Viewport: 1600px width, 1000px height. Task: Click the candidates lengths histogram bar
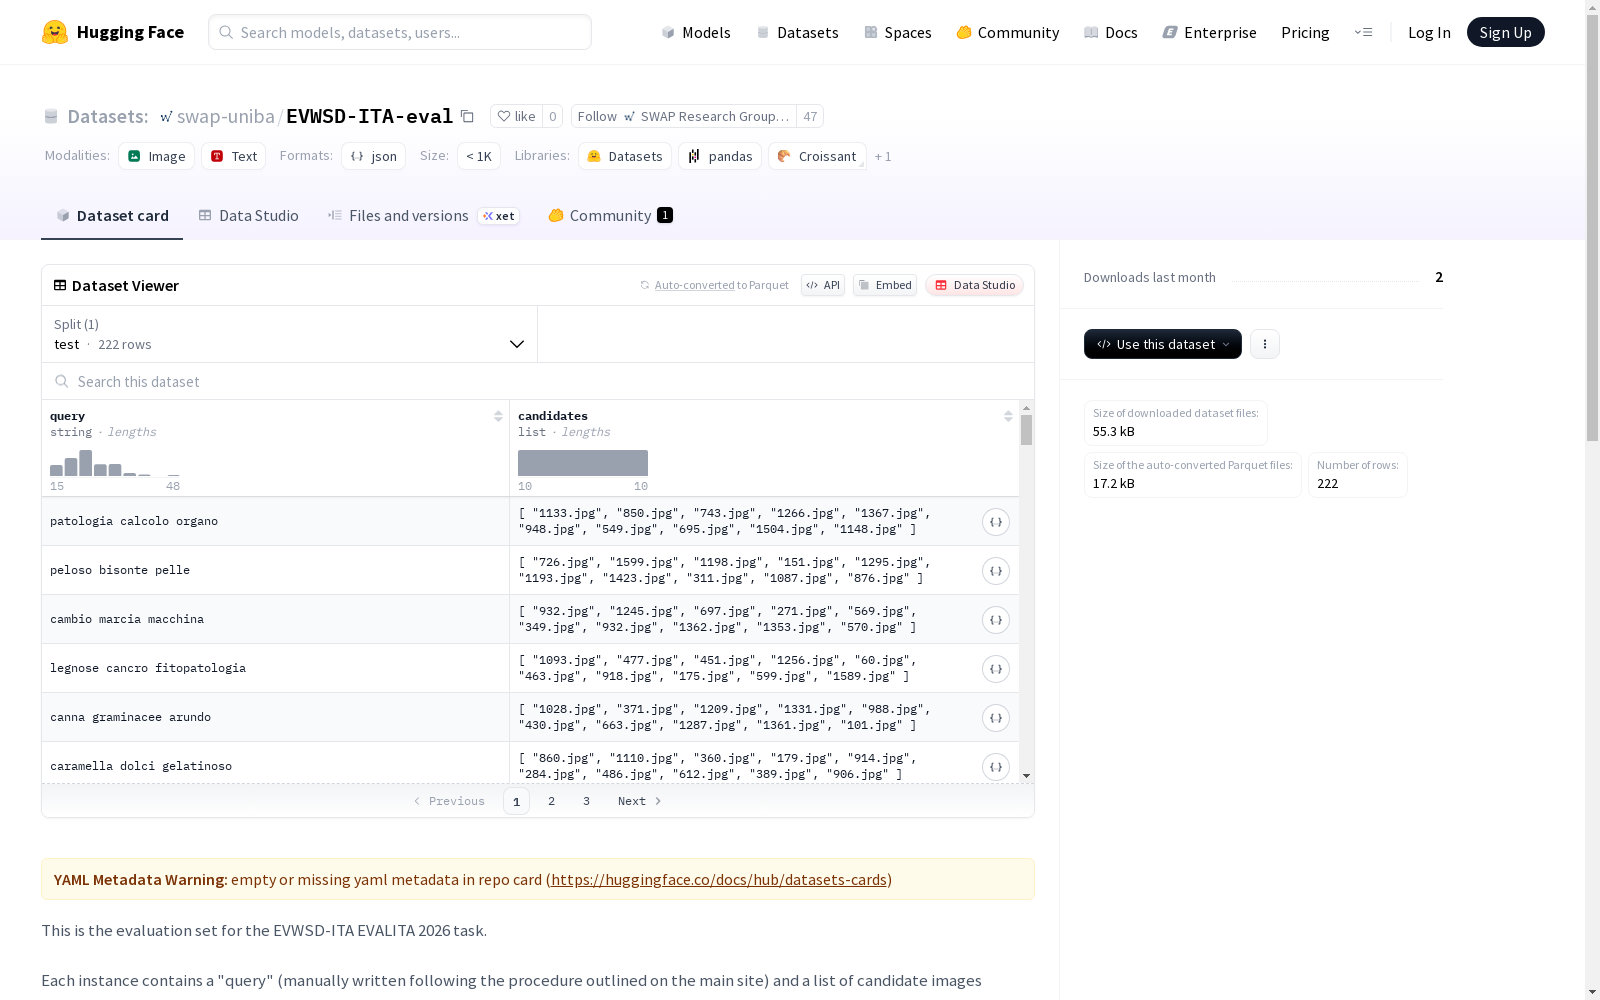pos(583,463)
